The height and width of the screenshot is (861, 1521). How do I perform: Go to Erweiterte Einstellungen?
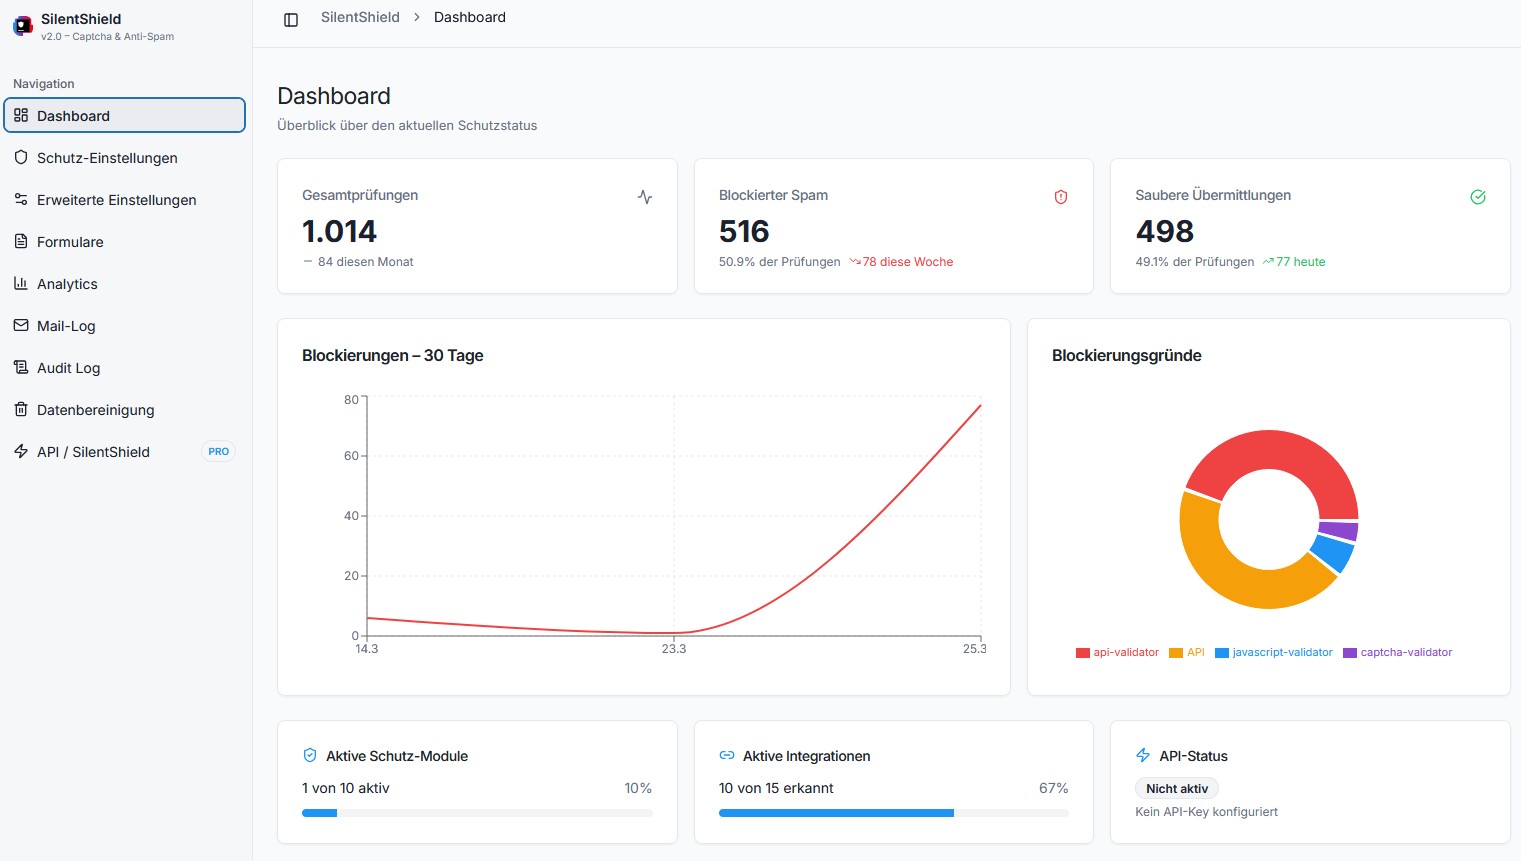(x=116, y=200)
